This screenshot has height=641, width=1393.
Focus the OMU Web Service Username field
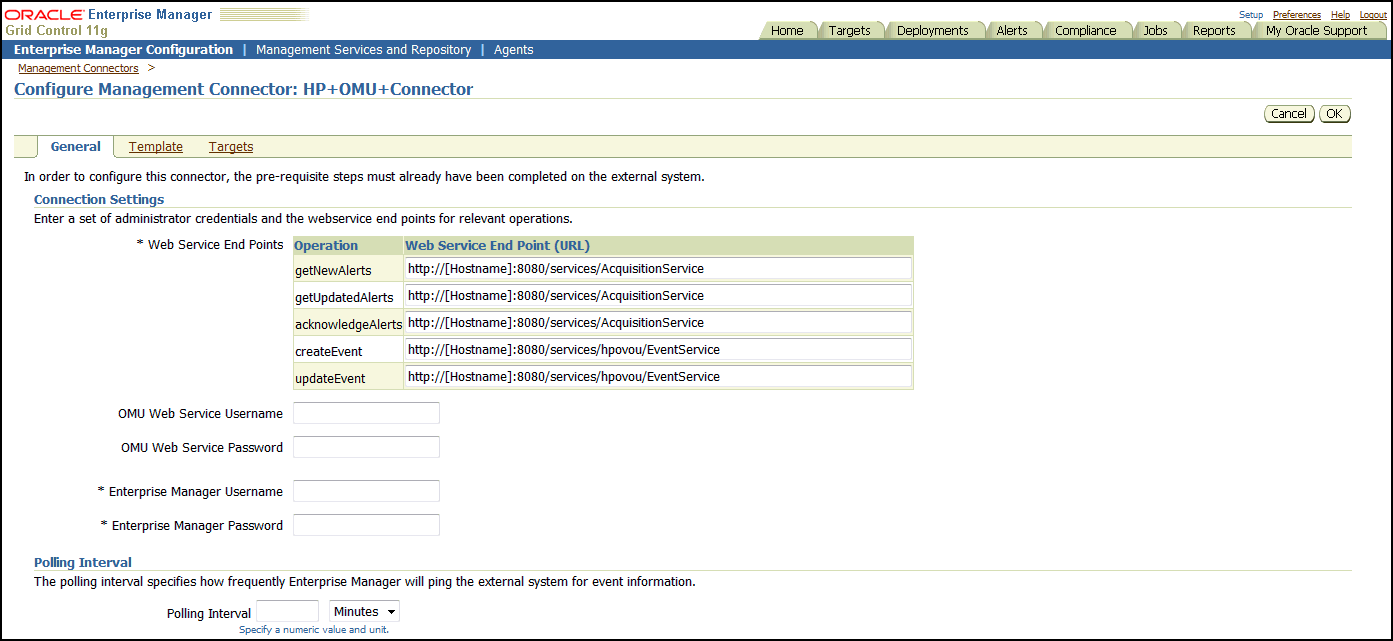pyautogui.click(x=366, y=413)
